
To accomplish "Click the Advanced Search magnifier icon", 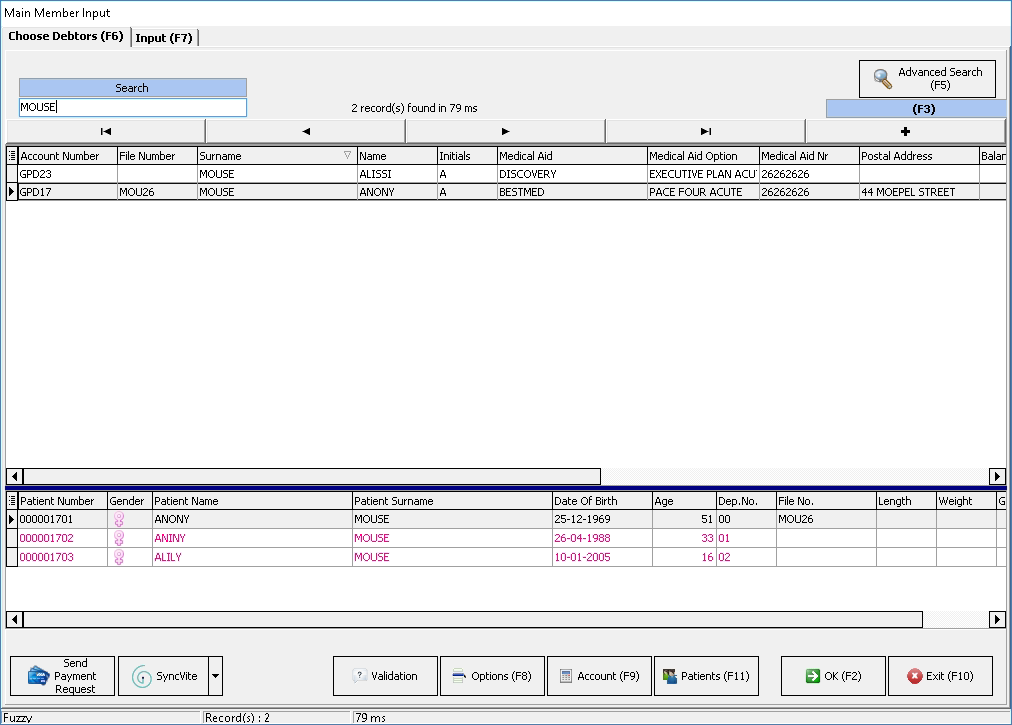I will pyautogui.click(x=883, y=79).
